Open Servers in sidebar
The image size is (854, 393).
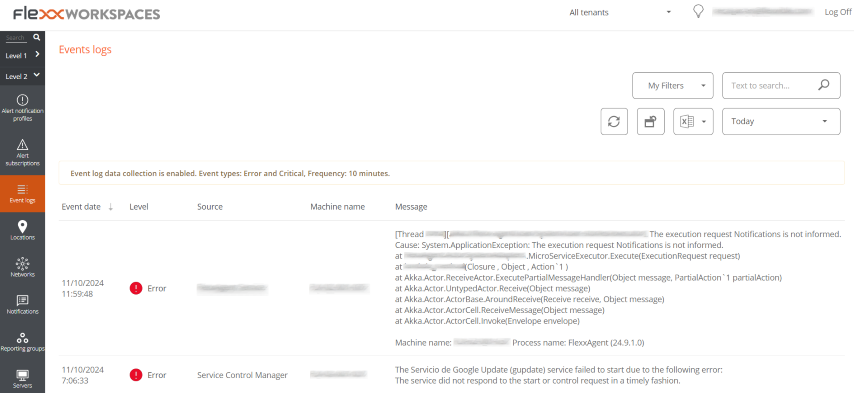(x=22, y=379)
